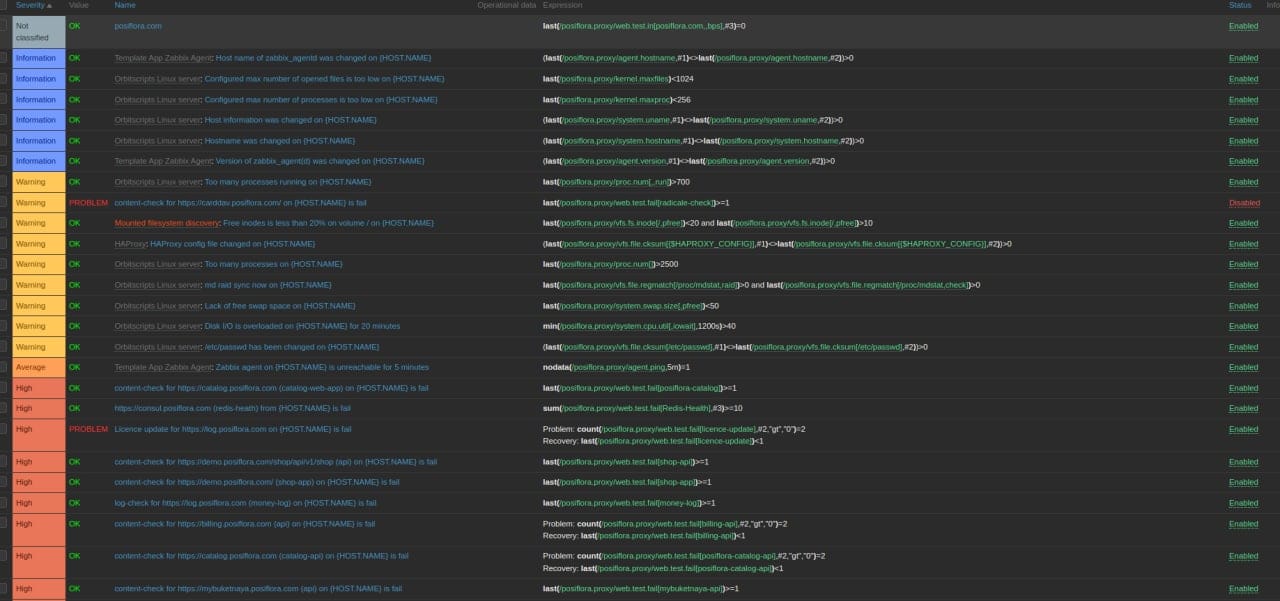
Task: Open Orbitscripts Linux server link on md raid row
Action: 158,285
